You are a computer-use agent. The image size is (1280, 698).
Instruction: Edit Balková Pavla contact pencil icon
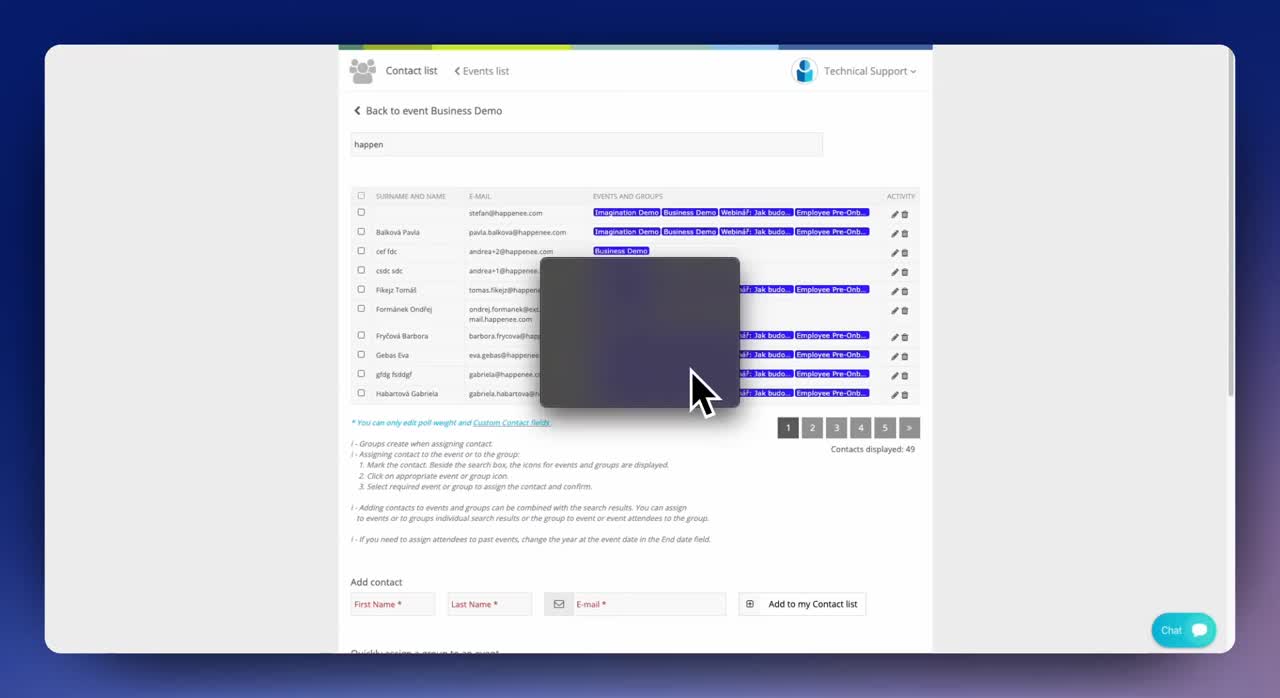895,233
